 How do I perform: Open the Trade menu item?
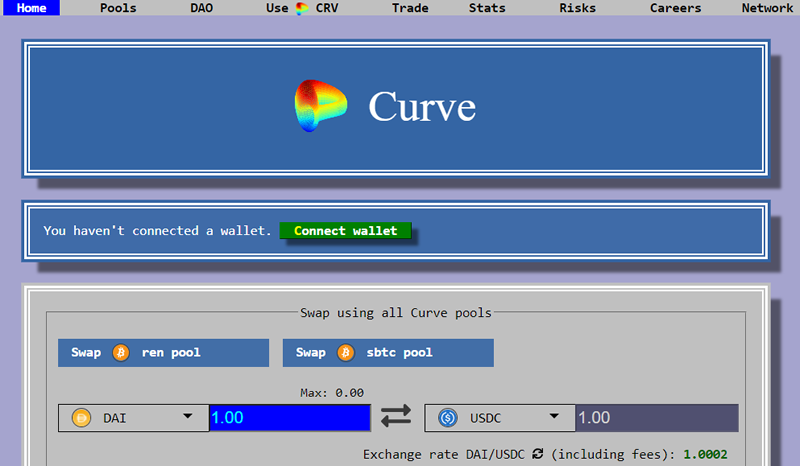click(x=410, y=8)
